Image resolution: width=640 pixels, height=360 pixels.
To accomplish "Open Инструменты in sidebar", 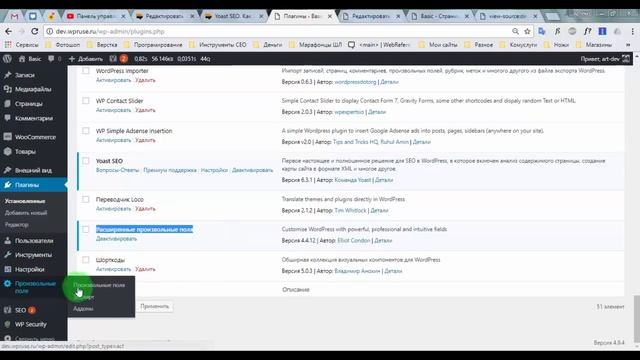I will tap(33, 255).
